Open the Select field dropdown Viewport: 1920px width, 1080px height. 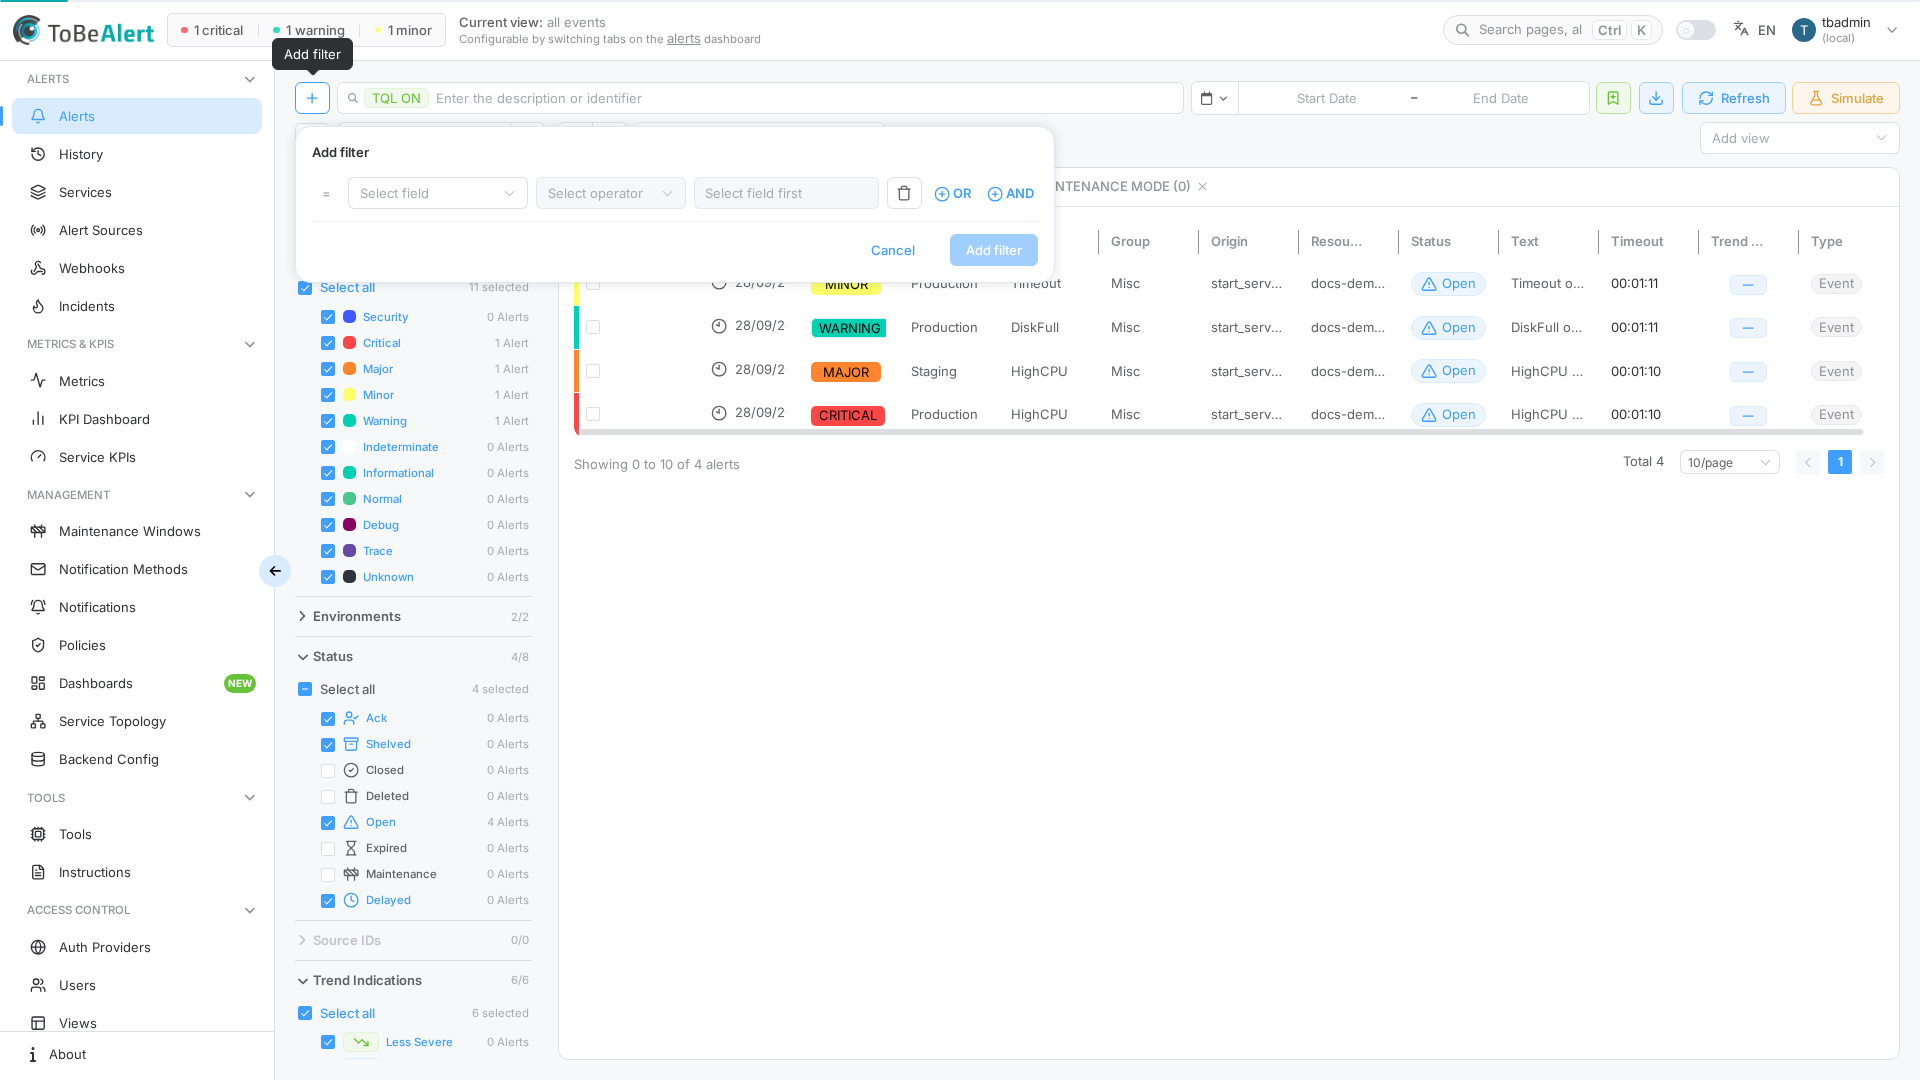[x=437, y=193]
